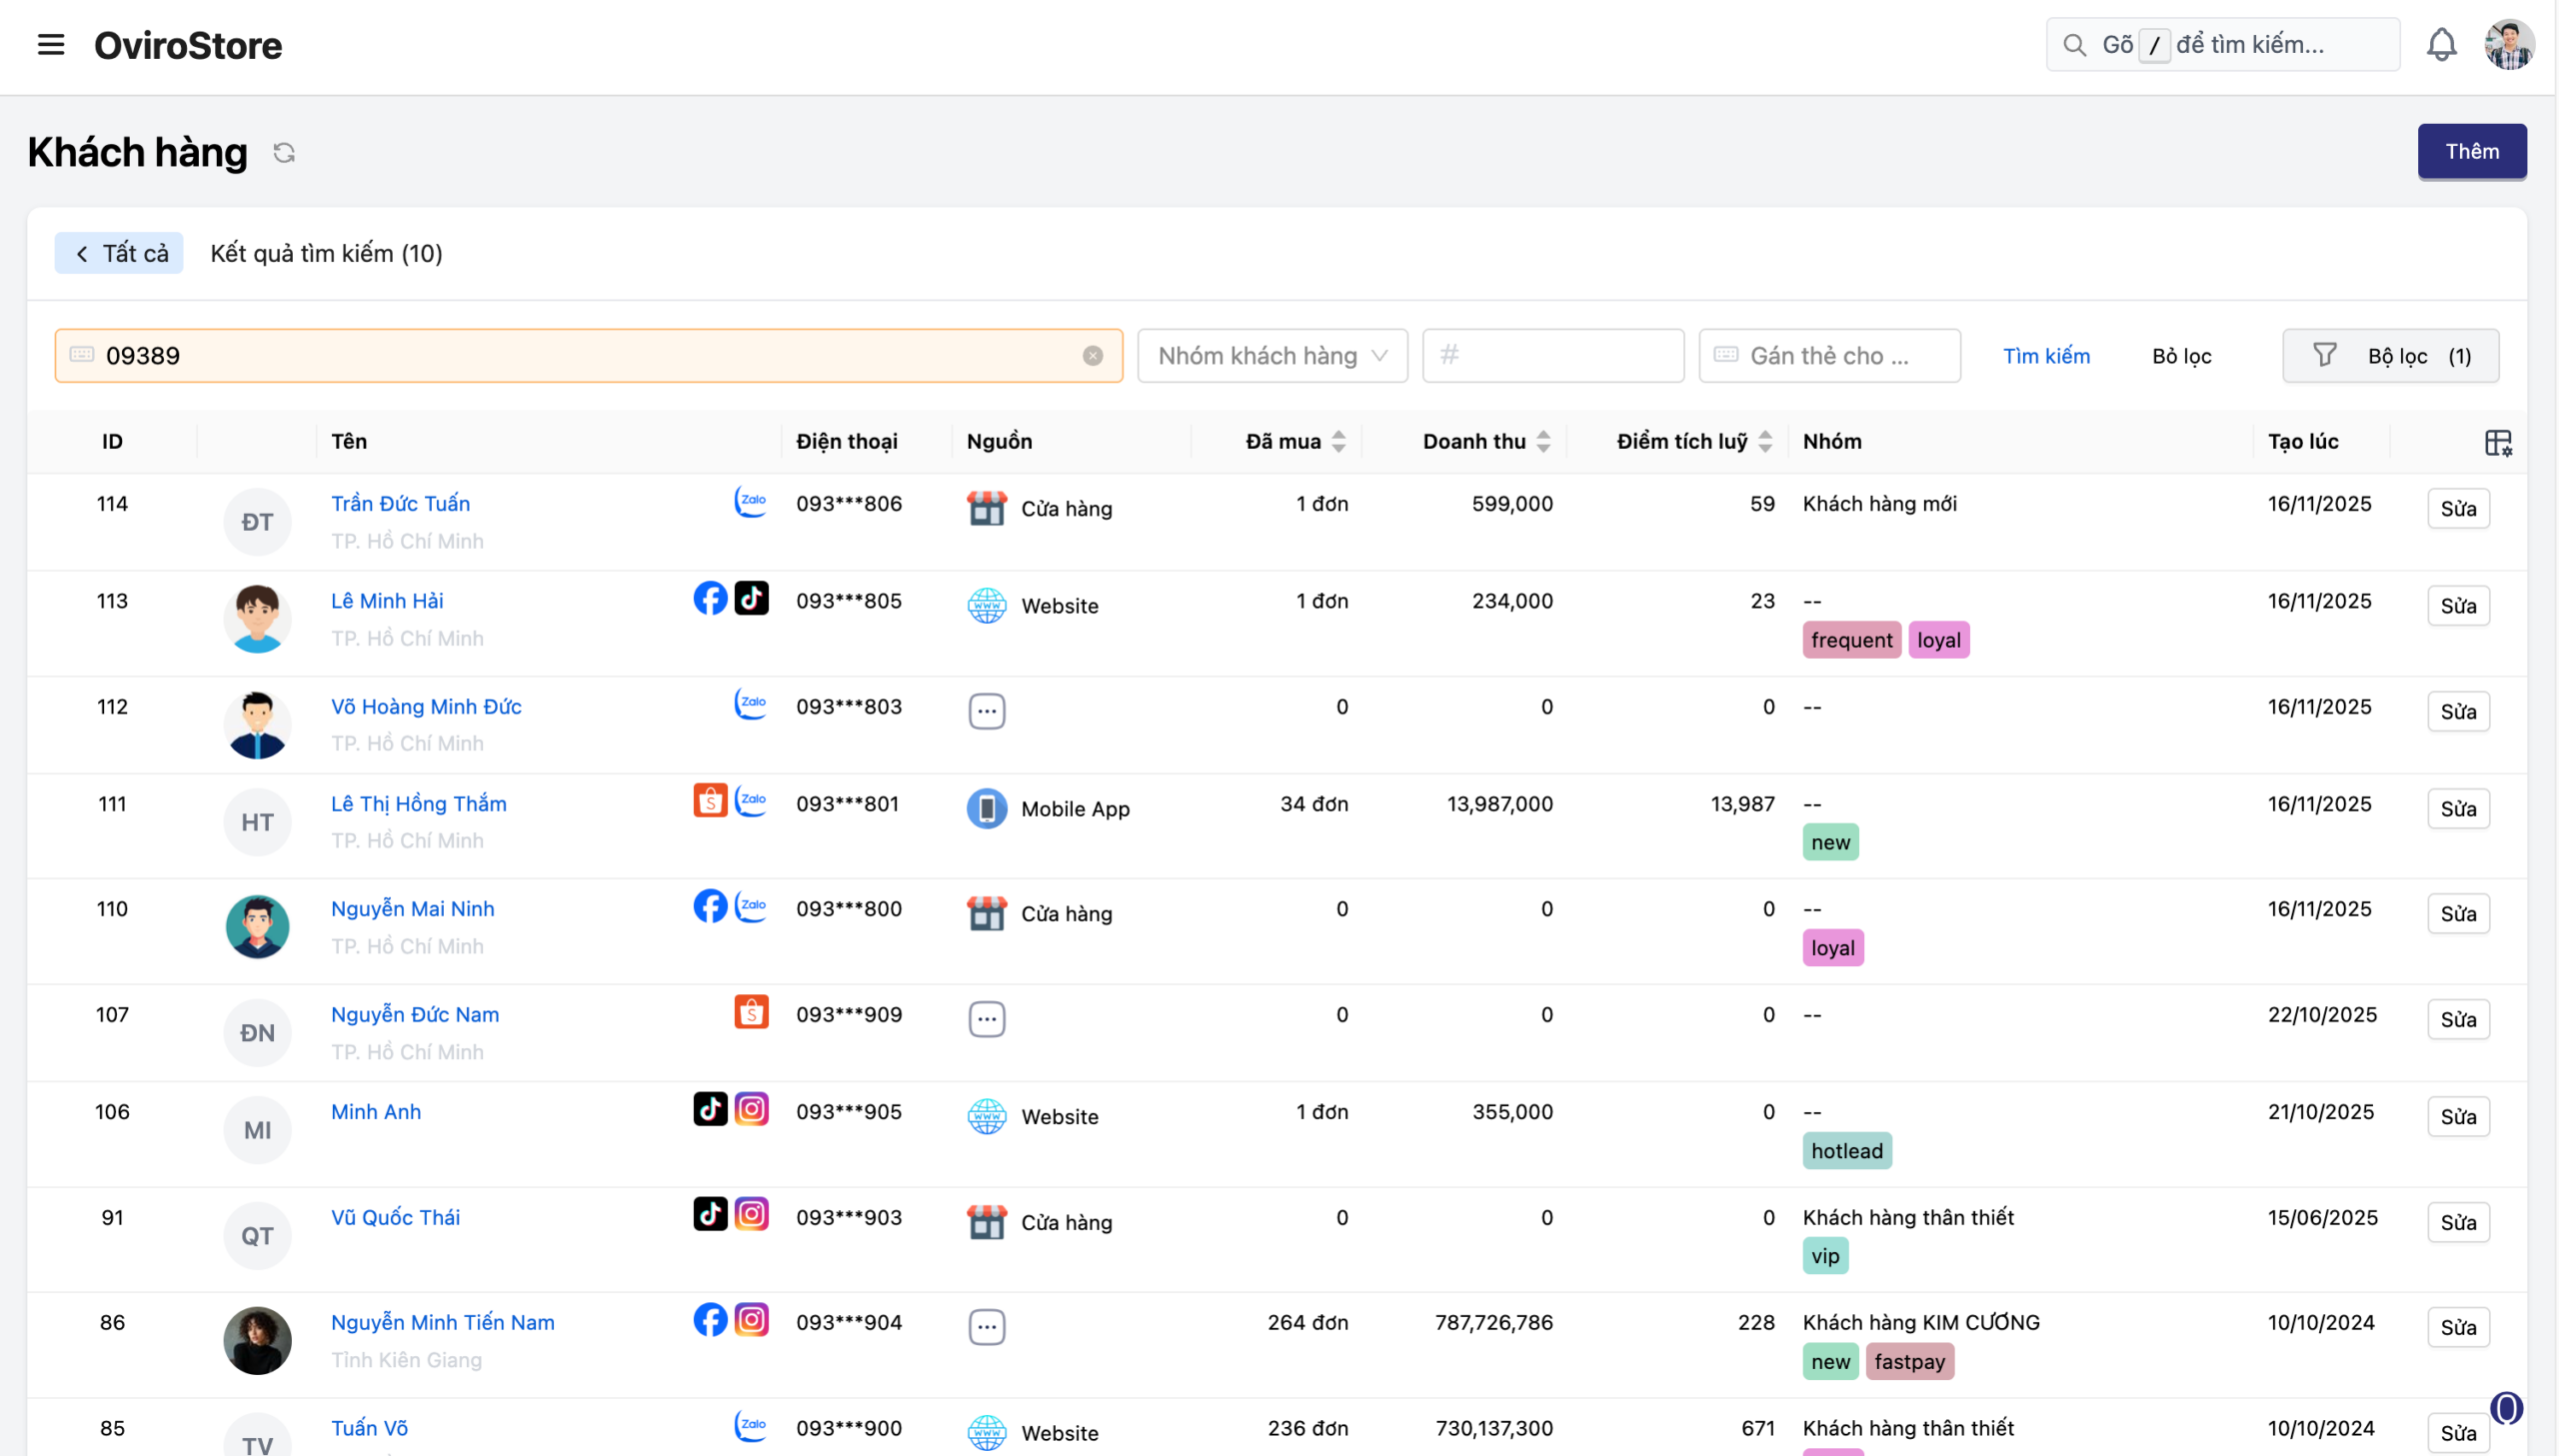The height and width of the screenshot is (1456, 2559).
Task: Click Zalo icon for Trần Đức Tuấn
Action: tap(750, 502)
